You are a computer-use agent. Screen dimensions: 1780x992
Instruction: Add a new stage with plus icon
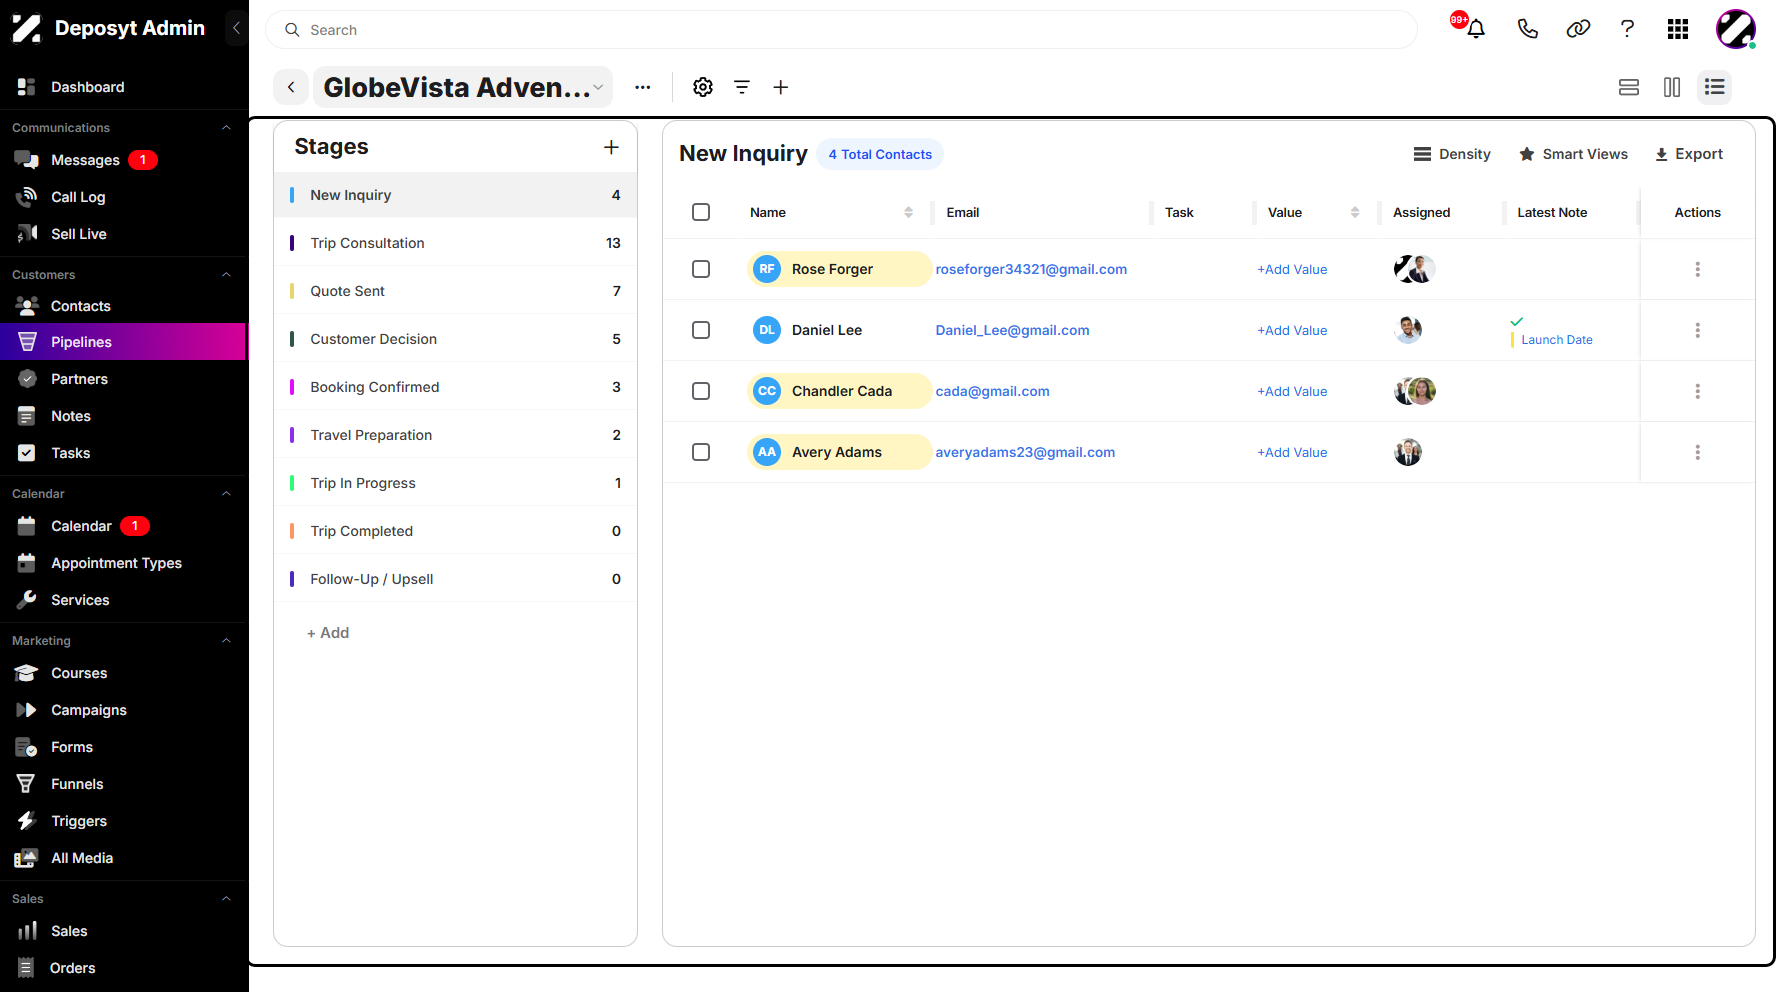611,147
